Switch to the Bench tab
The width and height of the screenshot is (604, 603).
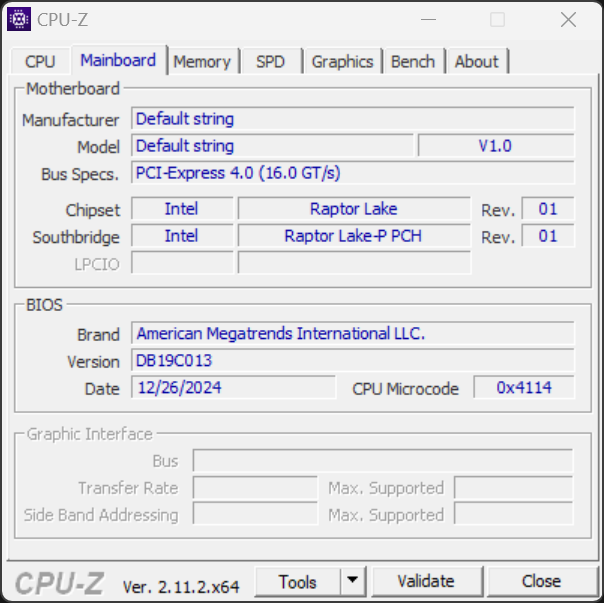point(413,62)
